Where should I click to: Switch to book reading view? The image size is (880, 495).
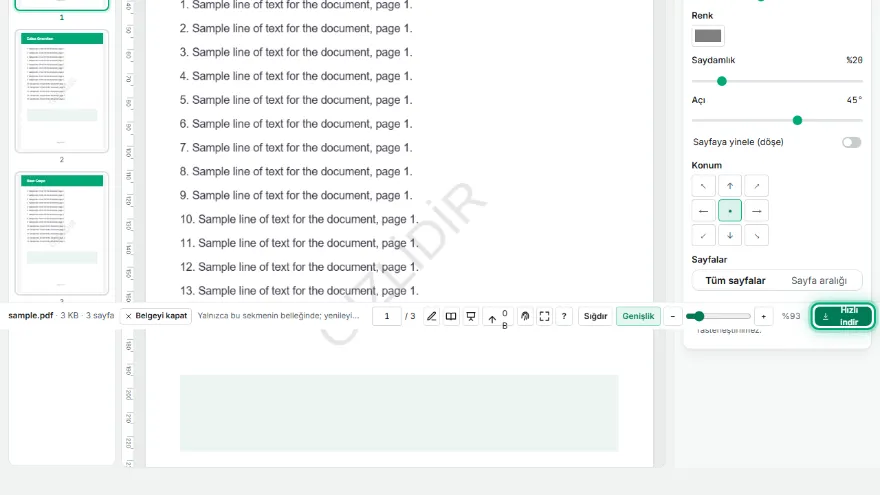pos(451,316)
